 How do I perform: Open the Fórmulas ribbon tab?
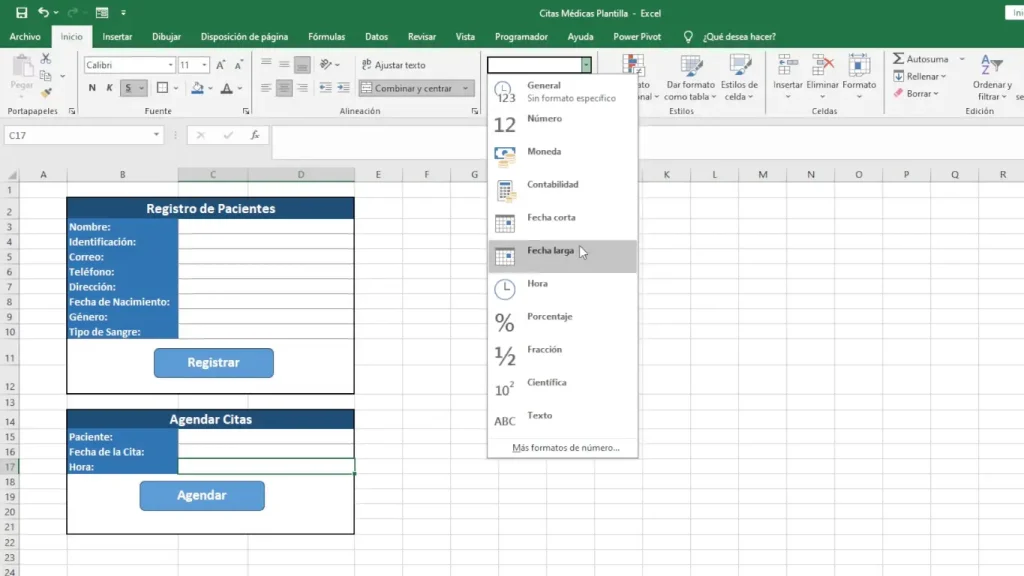pos(327,37)
